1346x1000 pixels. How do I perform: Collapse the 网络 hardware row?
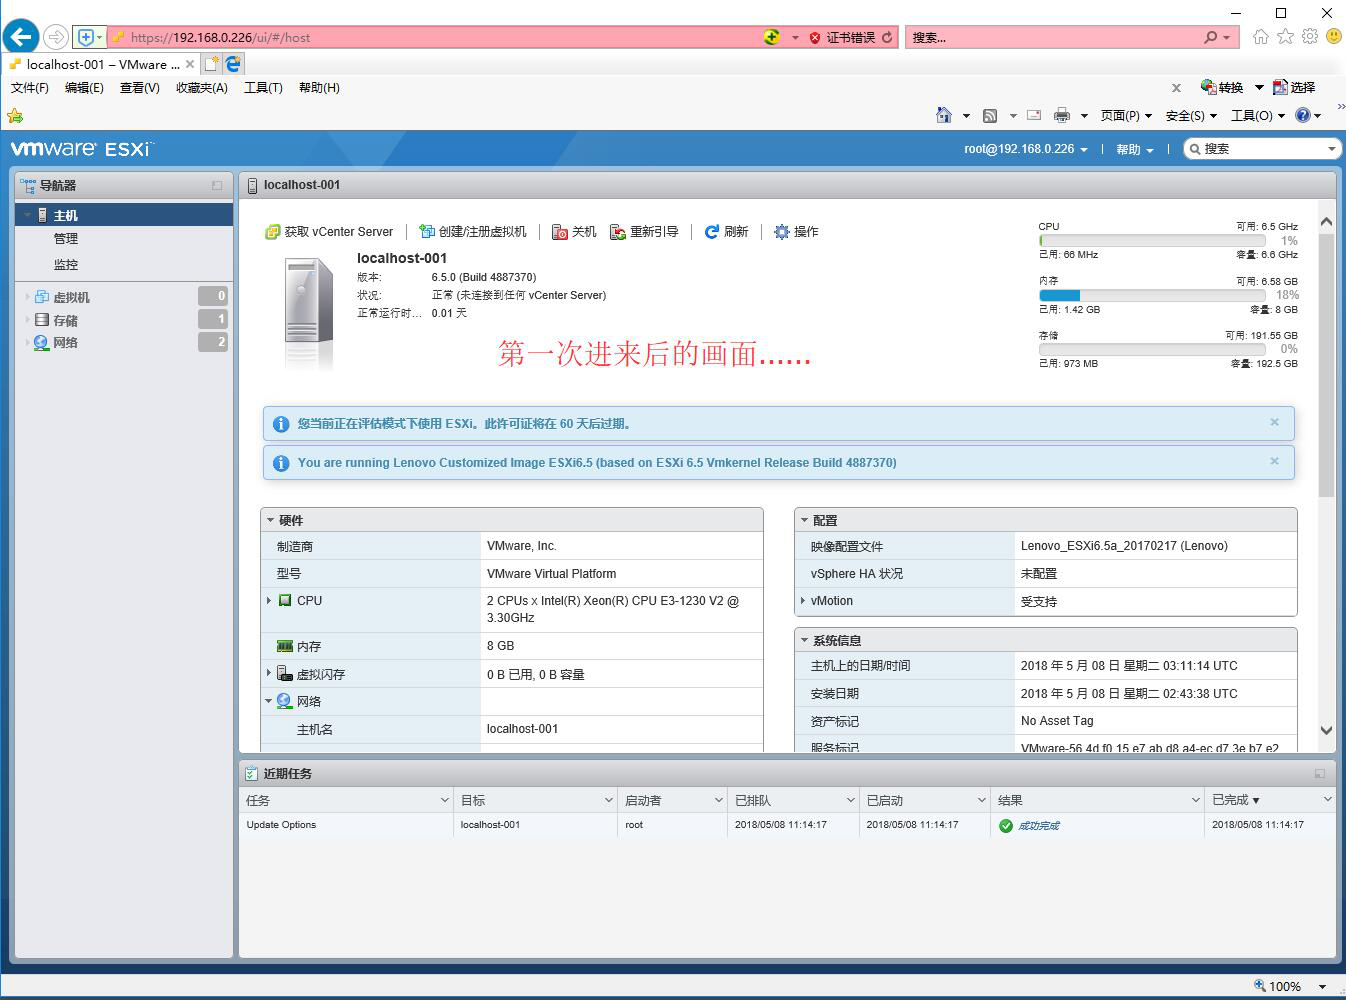tap(269, 701)
